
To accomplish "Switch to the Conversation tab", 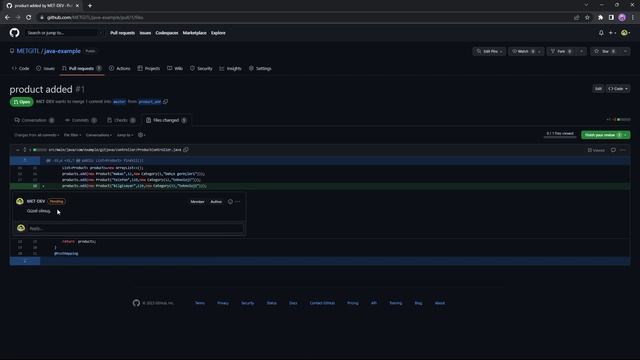I will pyautogui.click(x=34, y=120).
